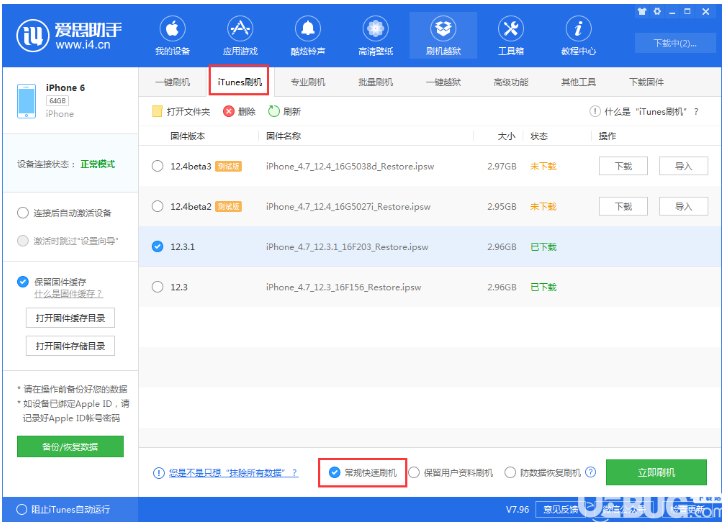The height and width of the screenshot is (527, 727).
Task: Open 工具箱 toolbox section
Action: (x=511, y=36)
